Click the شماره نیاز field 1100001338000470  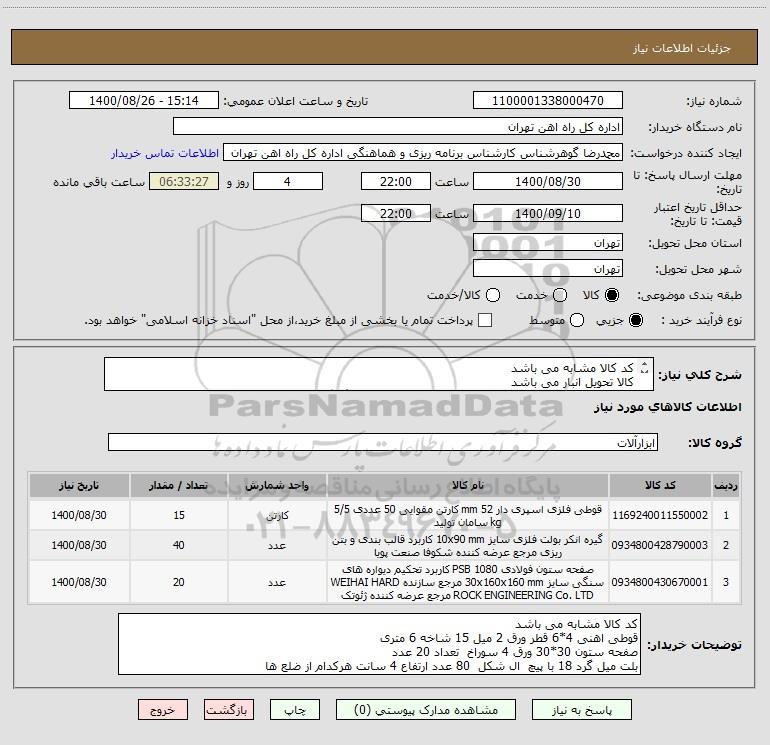point(548,101)
